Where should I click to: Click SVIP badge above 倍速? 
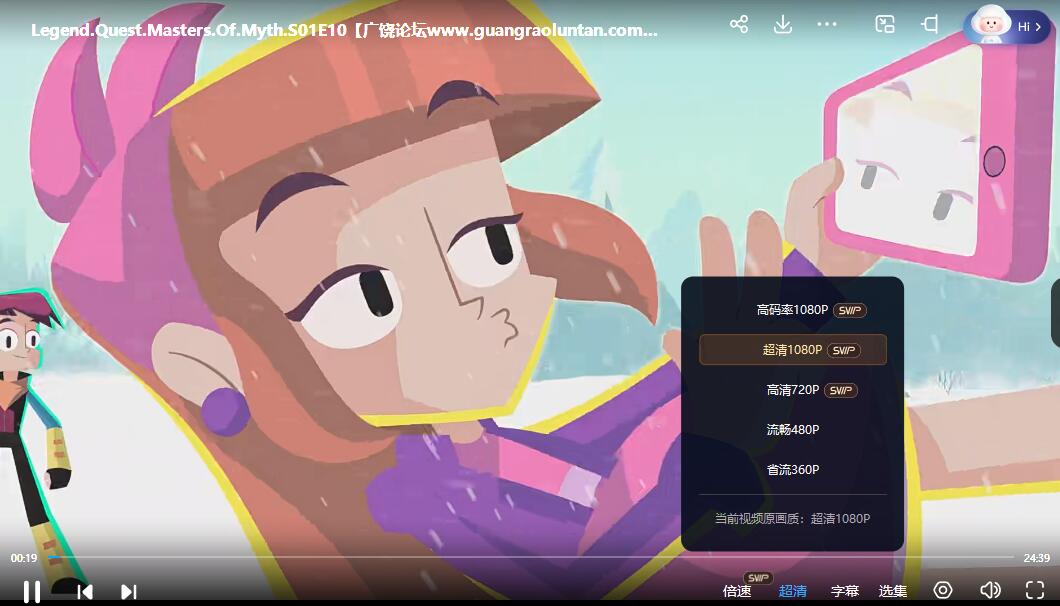click(x=758, y=578)
